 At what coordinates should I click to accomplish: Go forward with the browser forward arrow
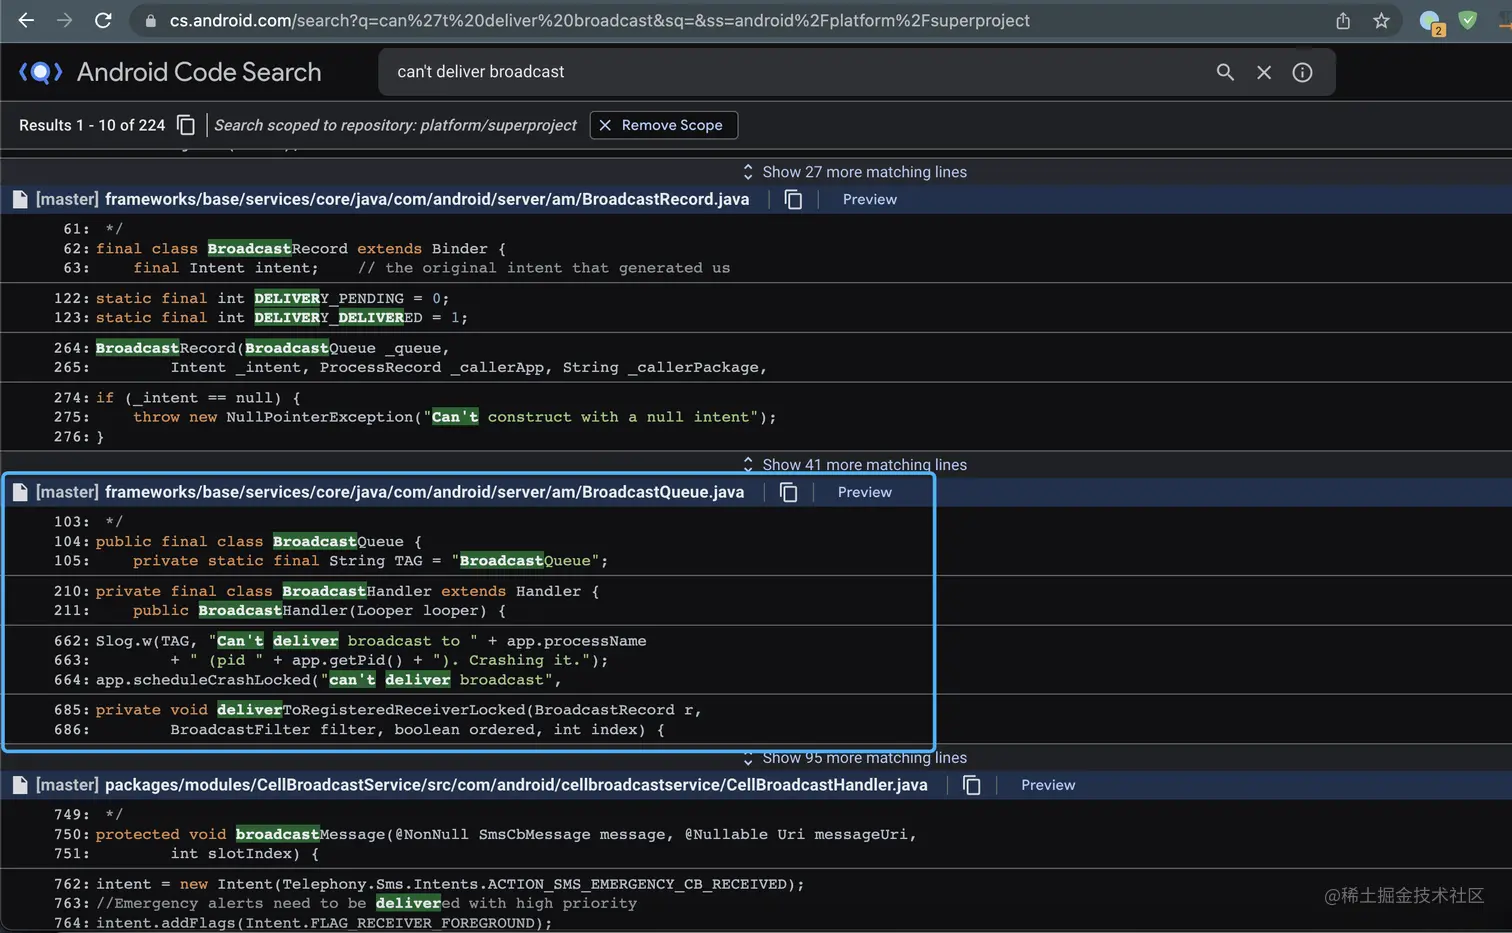[x=64, y=20]
